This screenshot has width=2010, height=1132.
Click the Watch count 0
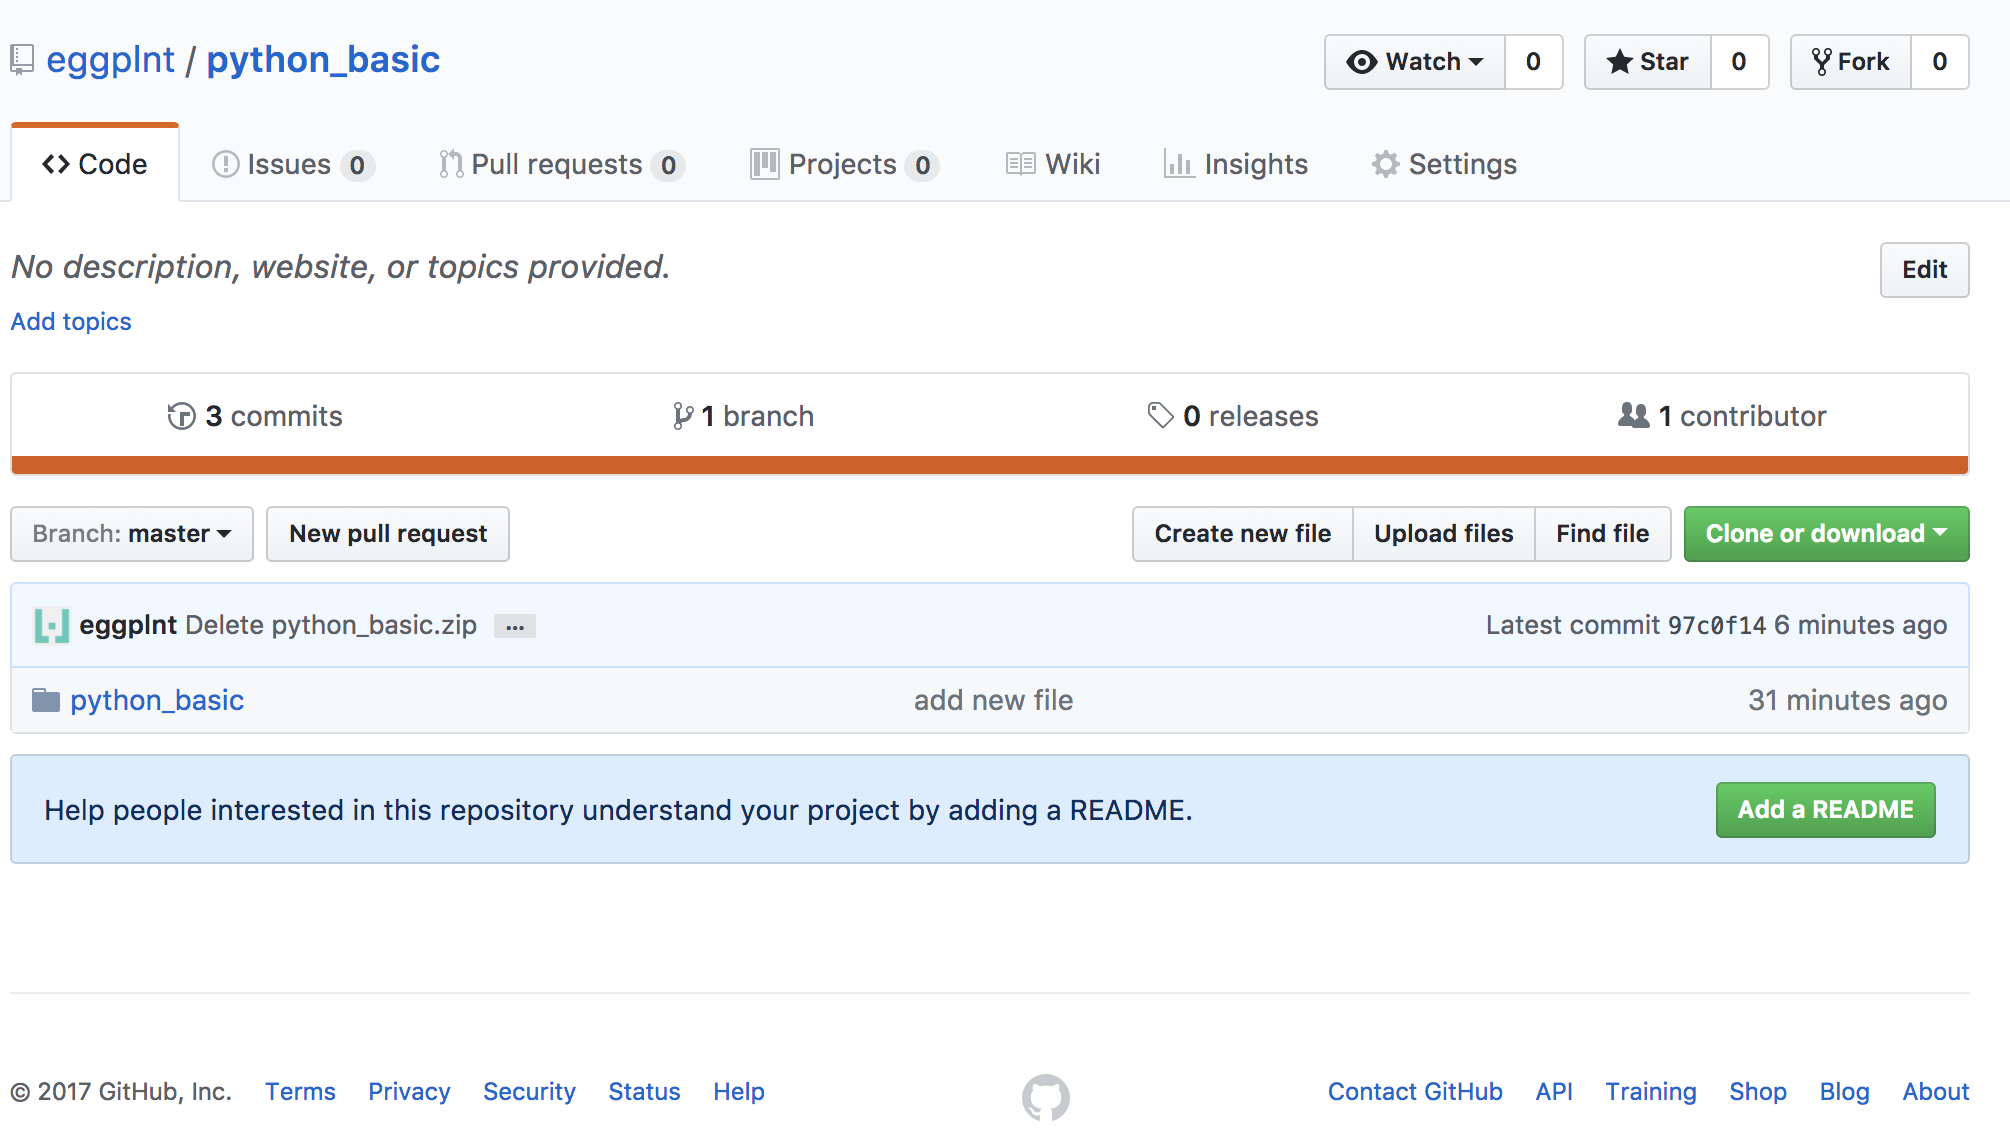(x=1533, y=62)
